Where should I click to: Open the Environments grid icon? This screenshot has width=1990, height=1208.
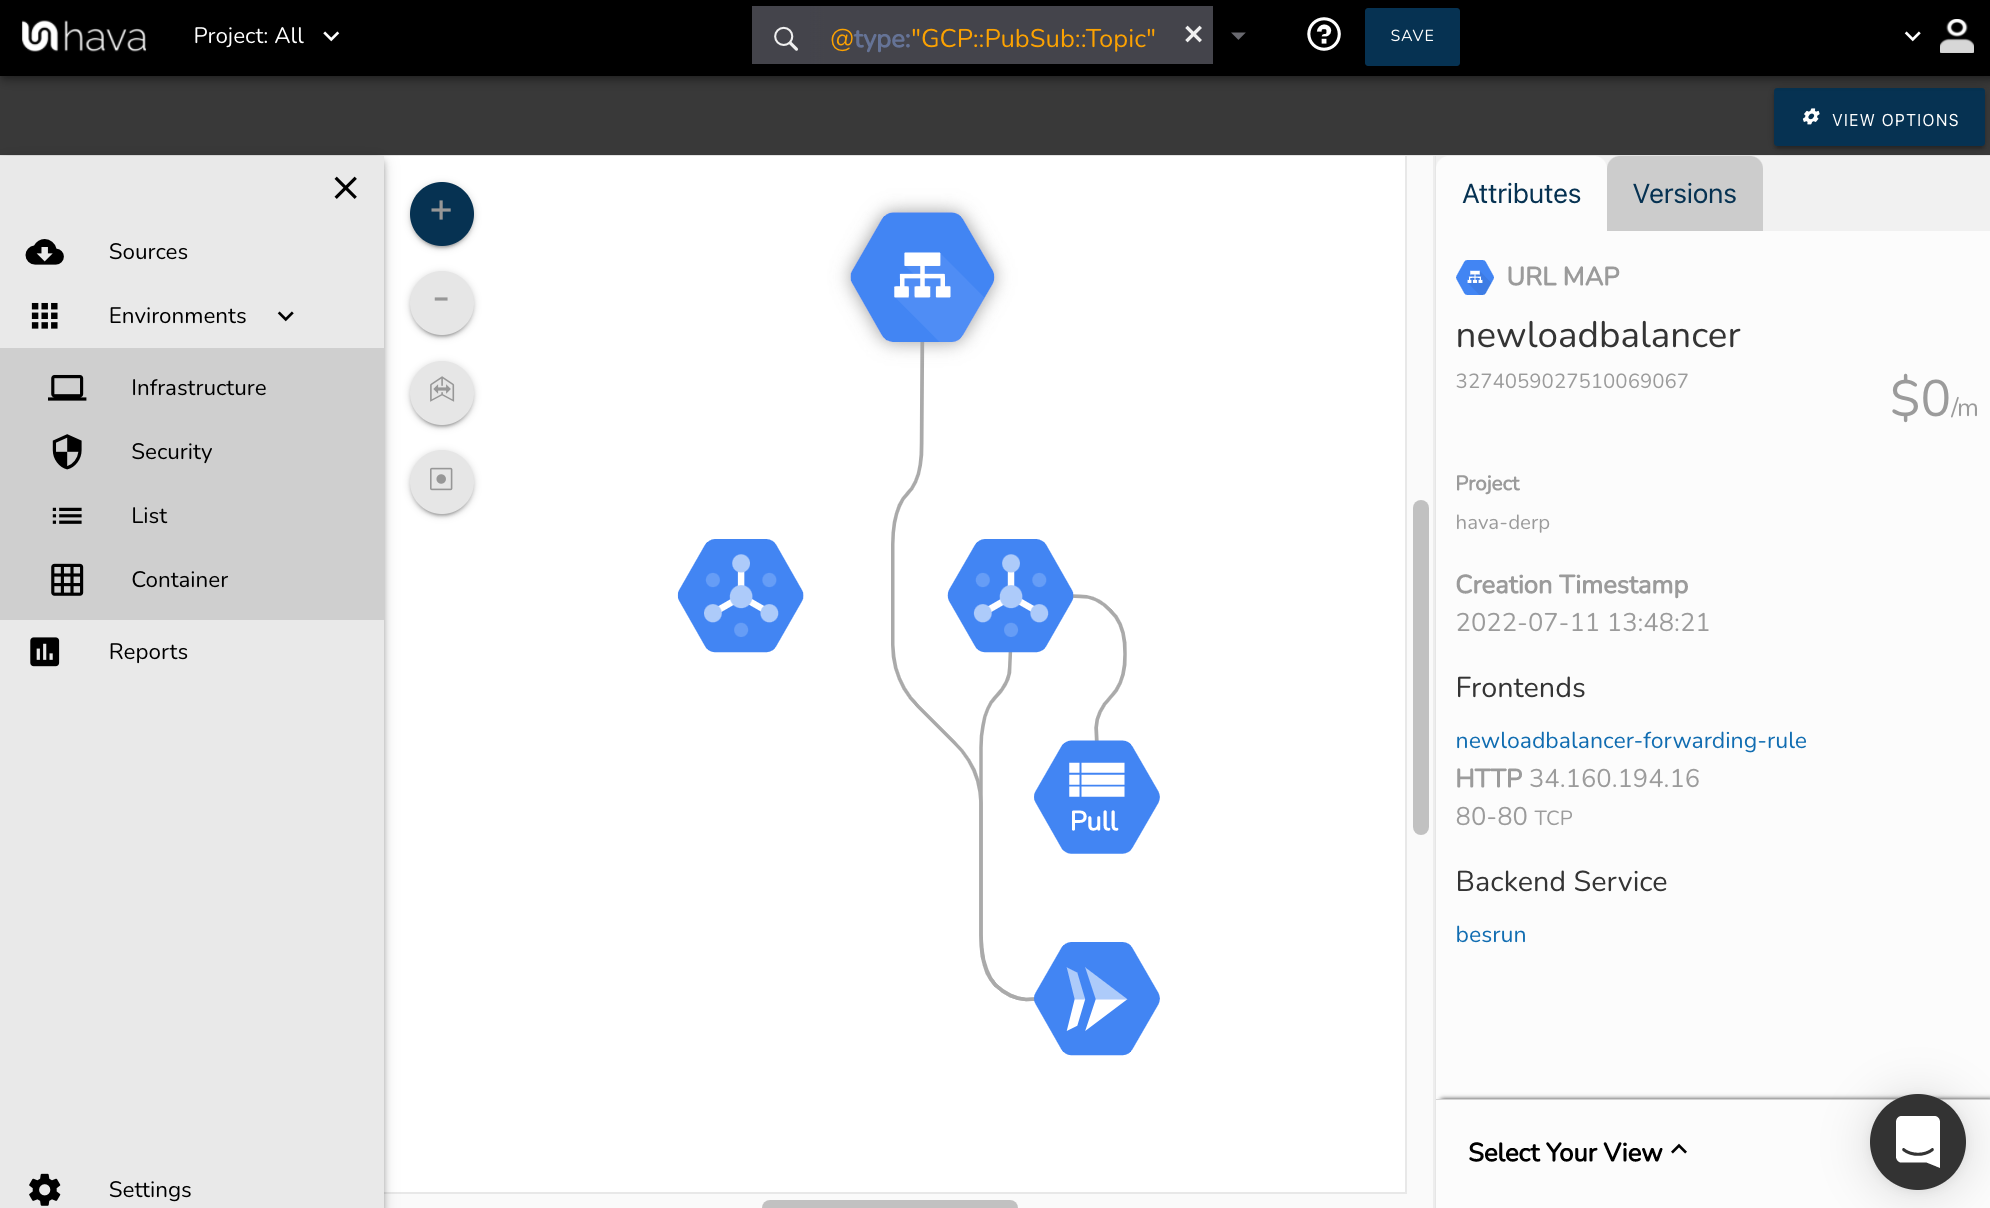pos(45,315)
